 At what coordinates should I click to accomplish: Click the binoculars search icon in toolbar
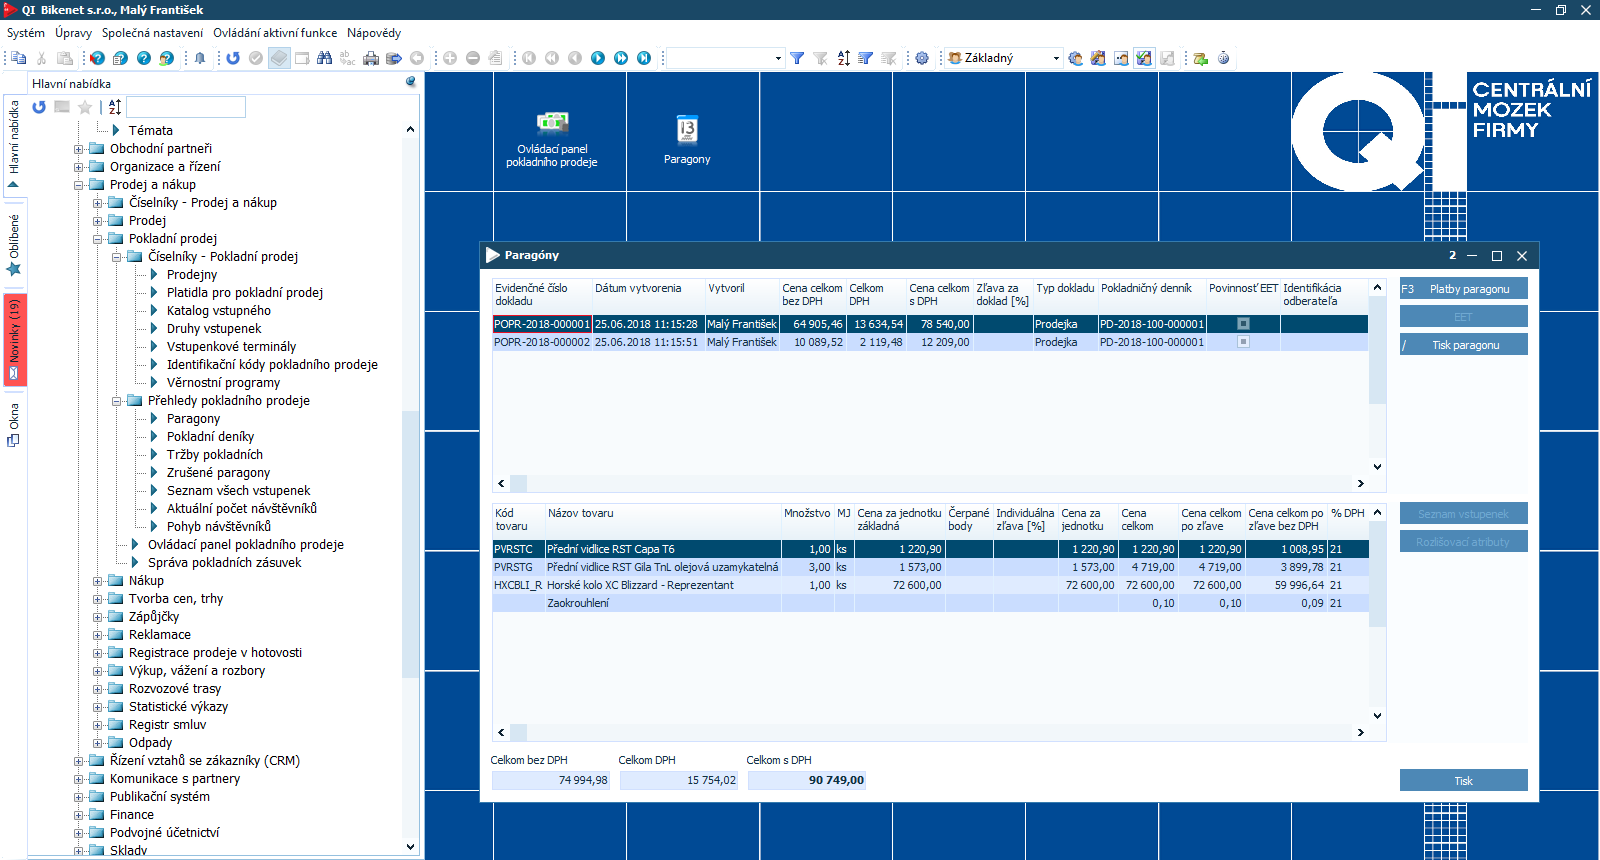click(324, 58)
